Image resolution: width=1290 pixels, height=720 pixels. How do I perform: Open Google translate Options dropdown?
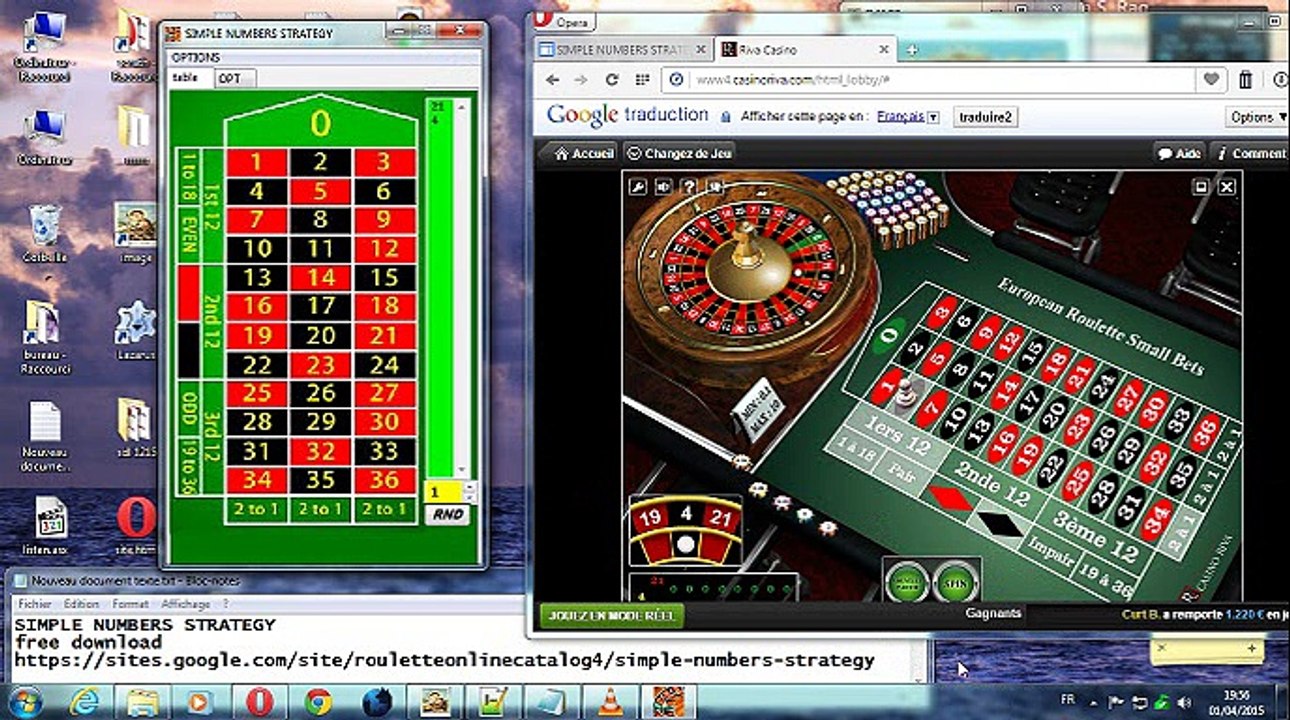[x=1257, y=117]
